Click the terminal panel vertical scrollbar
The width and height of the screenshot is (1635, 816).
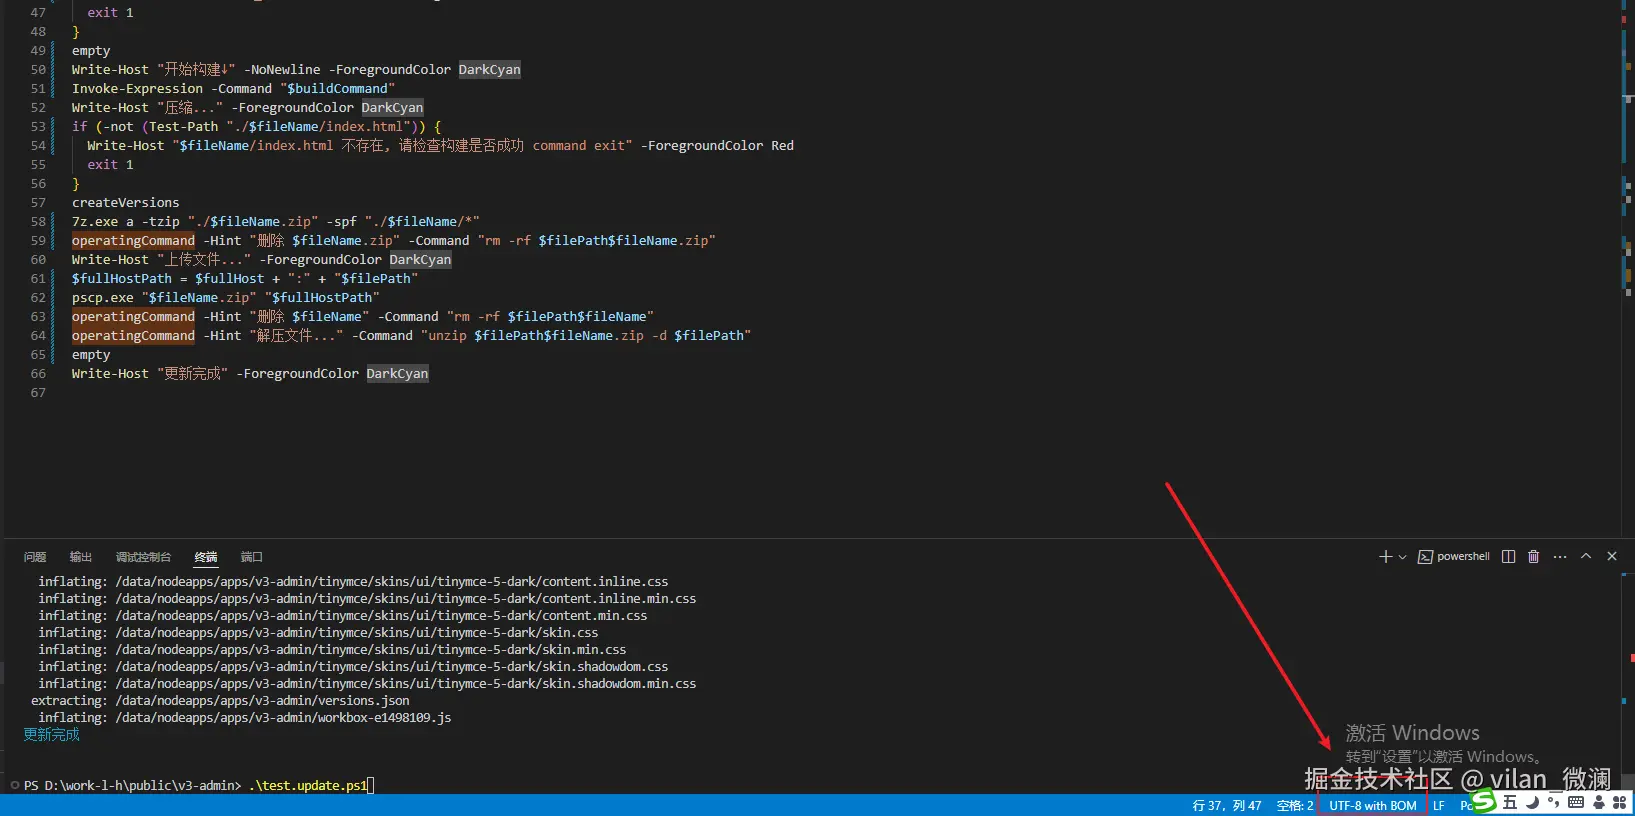point(1626,683)
